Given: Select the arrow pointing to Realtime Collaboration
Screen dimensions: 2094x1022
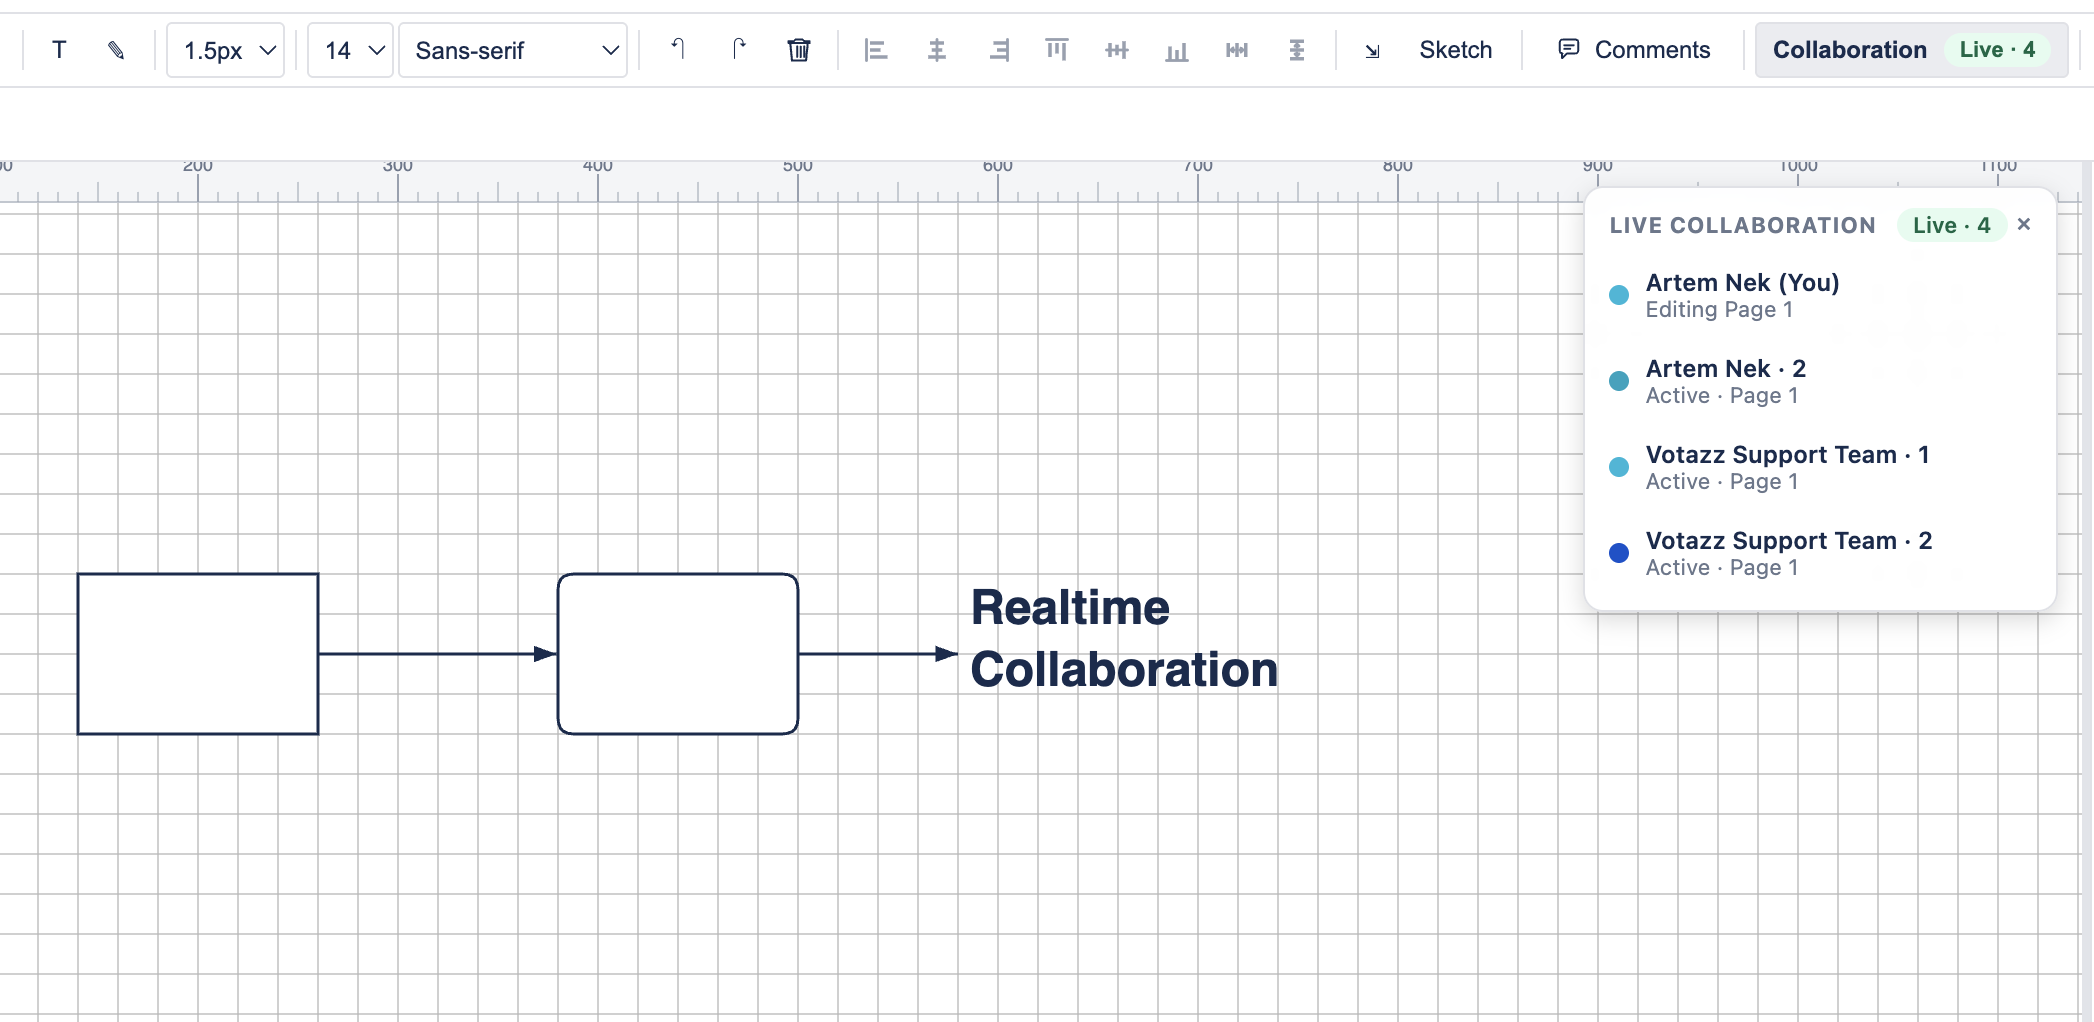Looking at the screenshot, I should [878, 654].
